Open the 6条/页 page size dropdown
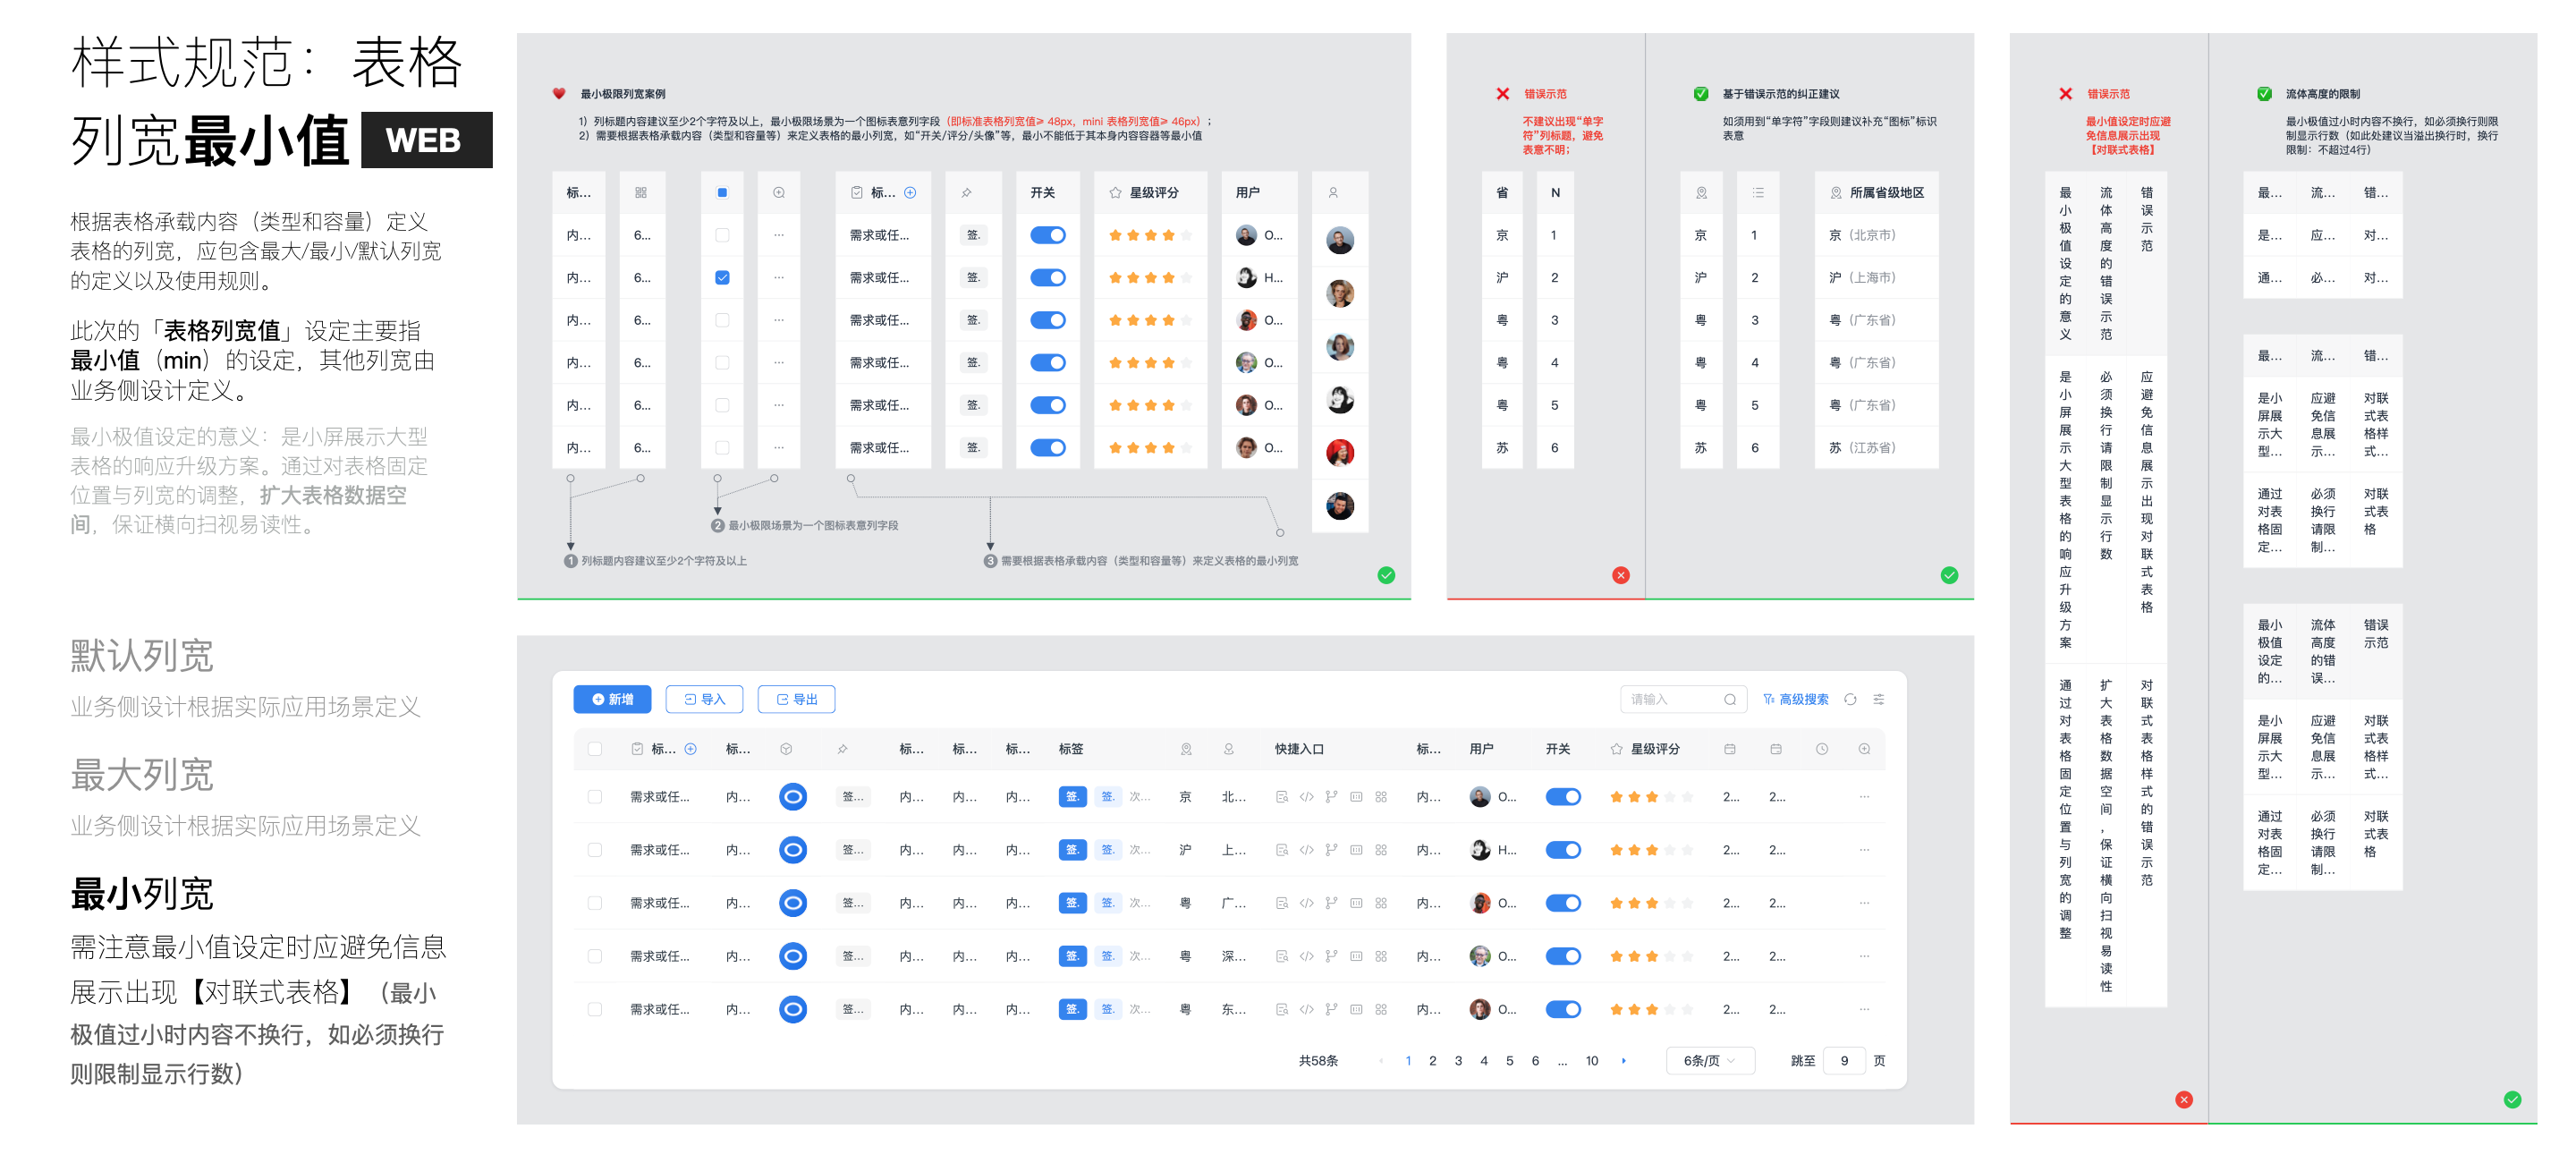Image resolution: width=2576 pixels, height=1163 pixels. pyautogui.click(x=1709, y=1060)
